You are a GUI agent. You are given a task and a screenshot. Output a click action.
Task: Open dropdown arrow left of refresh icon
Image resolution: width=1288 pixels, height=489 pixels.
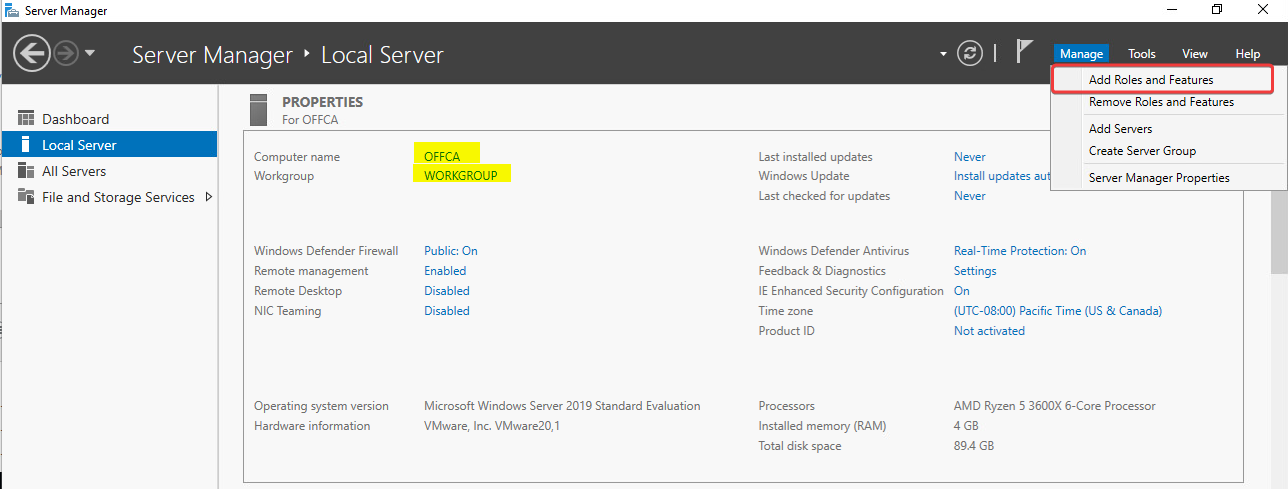(x=943, y=54)
